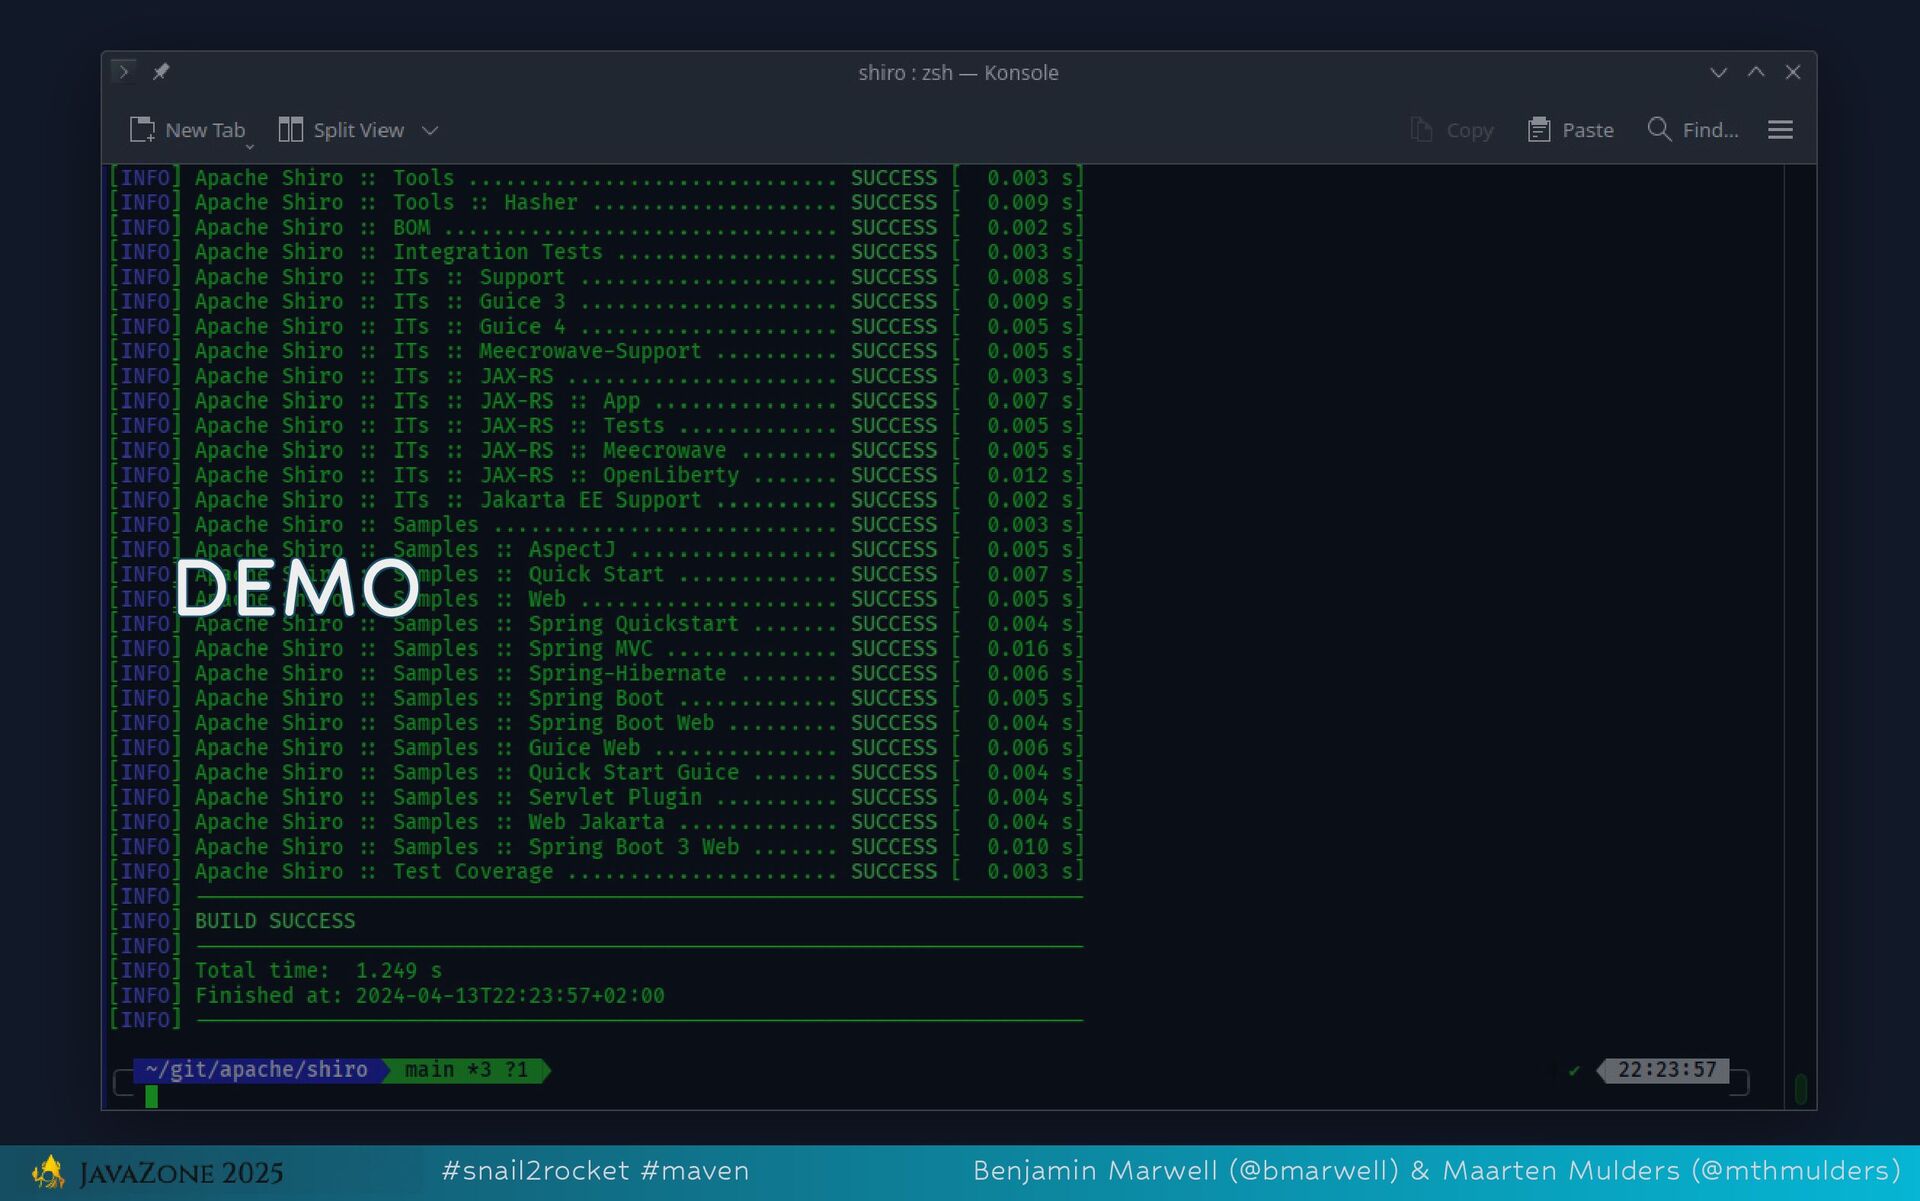The image size is (1920, 1201).
Task: Click the ITs :: Support row
Action: tap(597, 277)
